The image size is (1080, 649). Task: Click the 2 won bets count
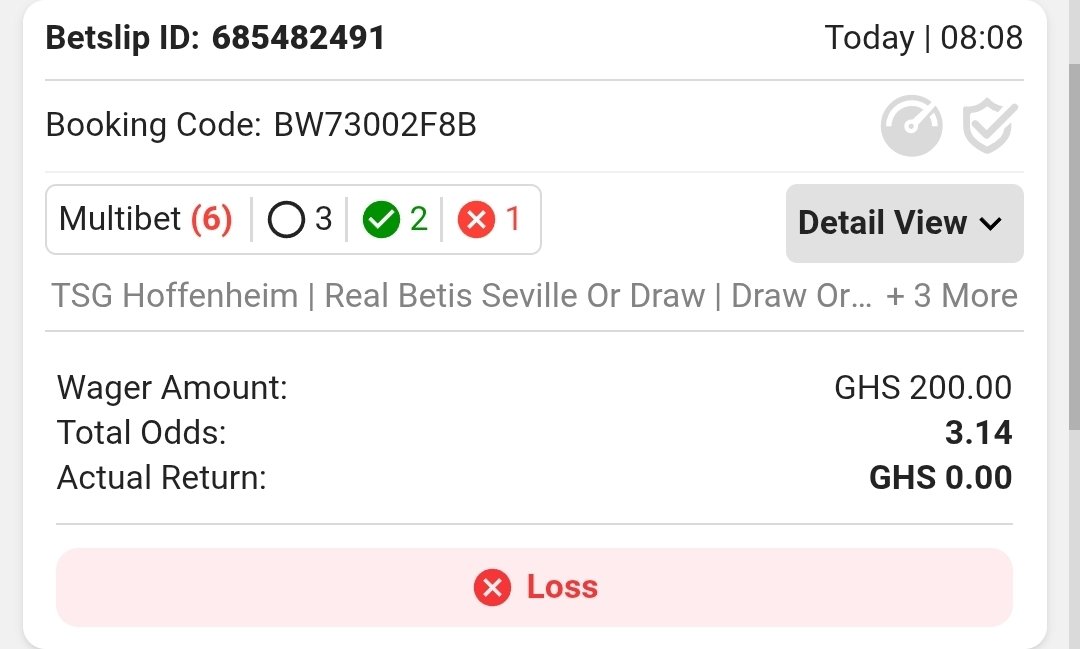[419, 219]
